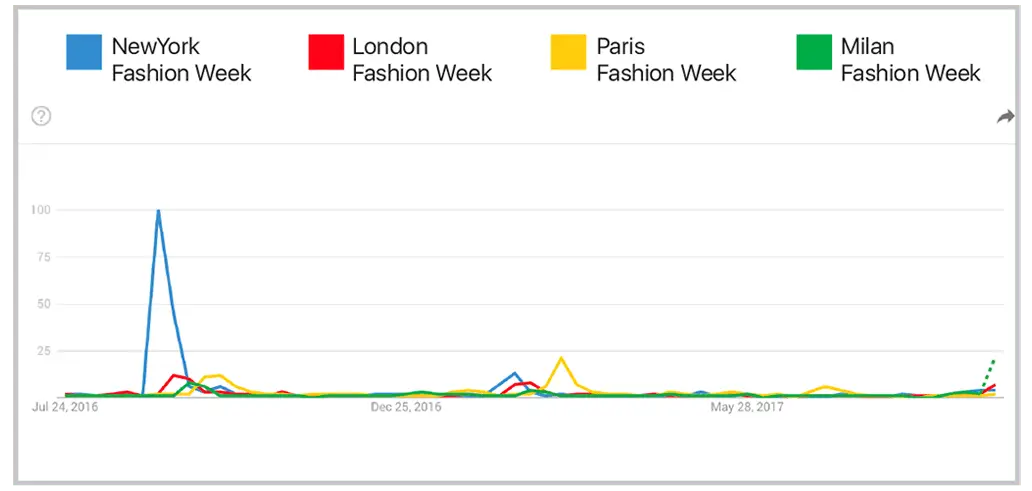
Task: Click the Dec 25, 2016 axis date
Action: (x=405, y=408)
